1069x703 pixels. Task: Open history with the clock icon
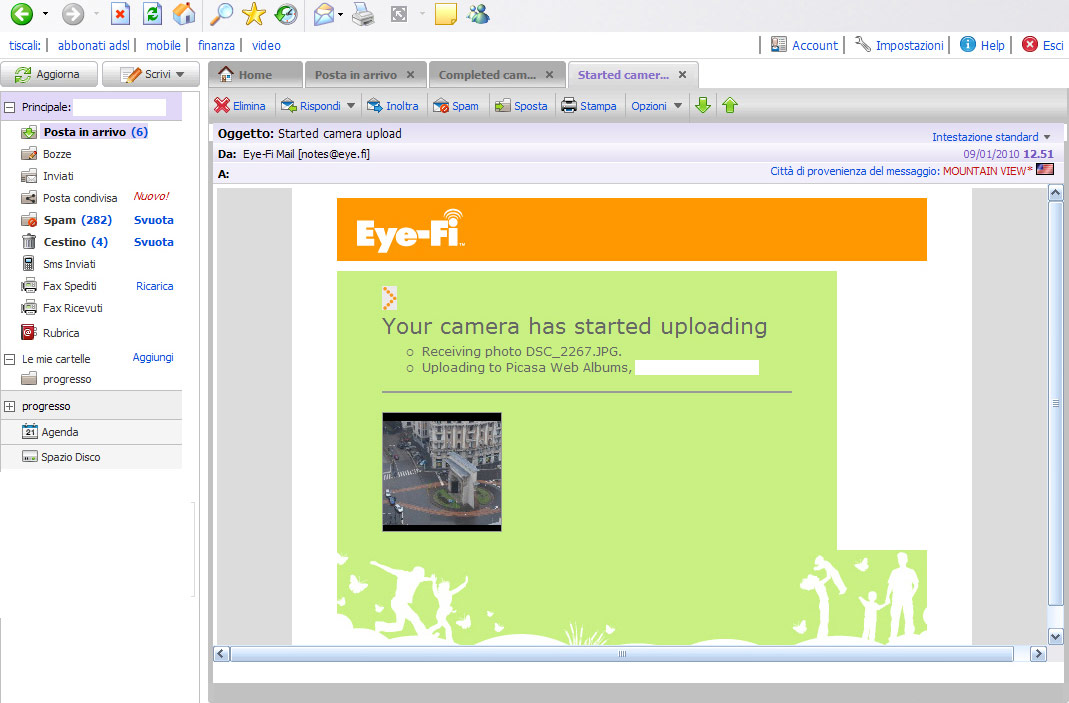(x=286, y=14)
